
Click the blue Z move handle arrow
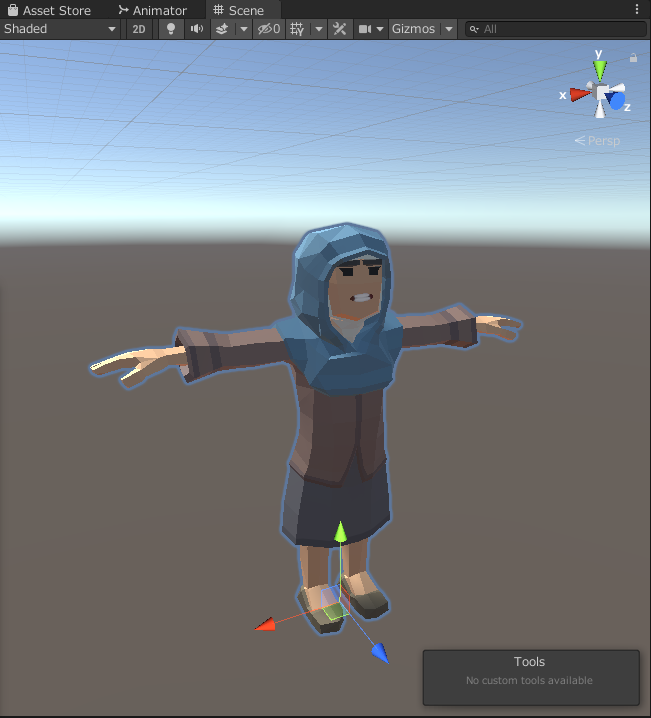380,653
